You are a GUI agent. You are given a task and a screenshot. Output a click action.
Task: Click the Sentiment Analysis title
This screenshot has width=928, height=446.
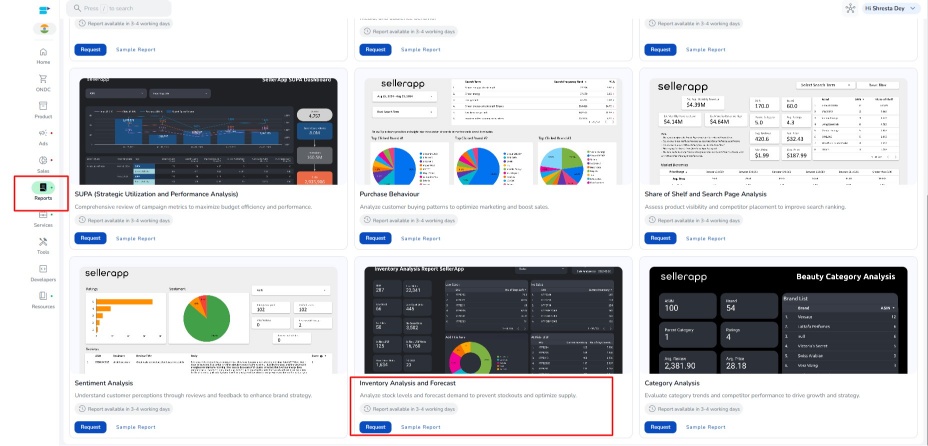(x=104, y=383)
